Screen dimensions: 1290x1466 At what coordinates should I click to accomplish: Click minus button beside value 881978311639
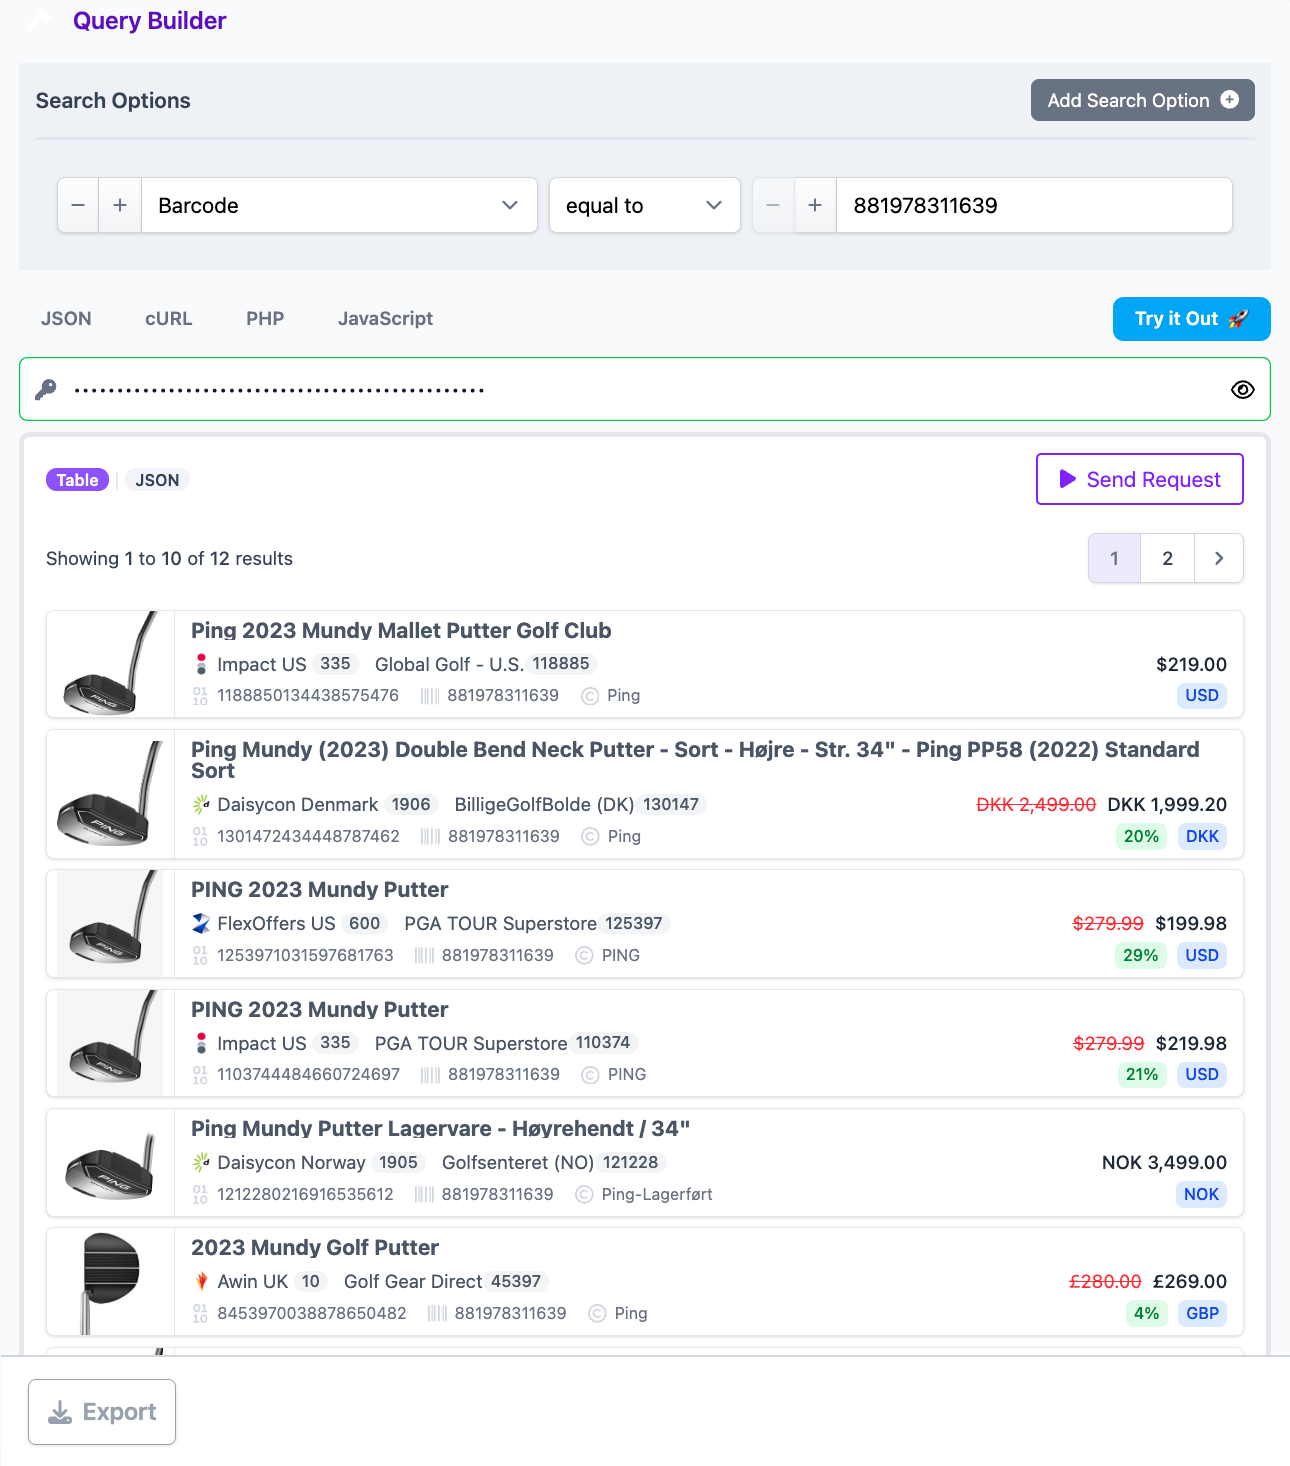pyautogui.click(x=773, y=205)
